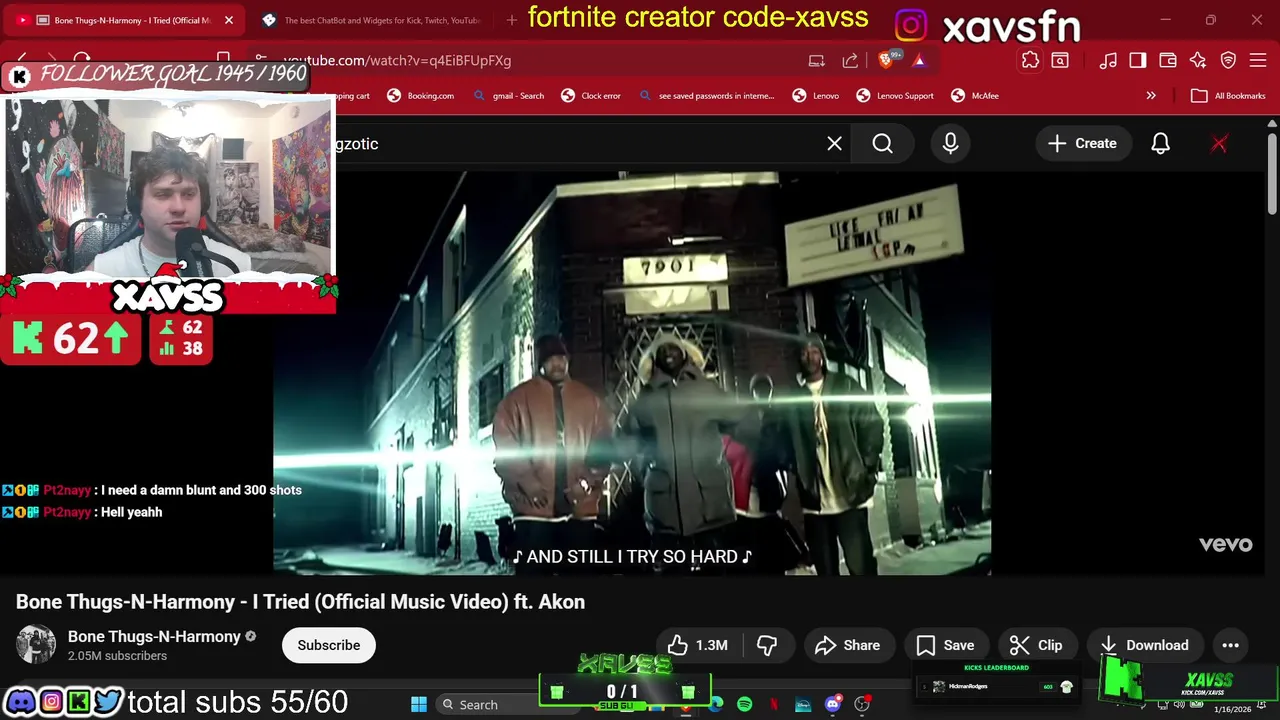
Task: Open Netflix from the taskbar
Action: tap(774, 704)
